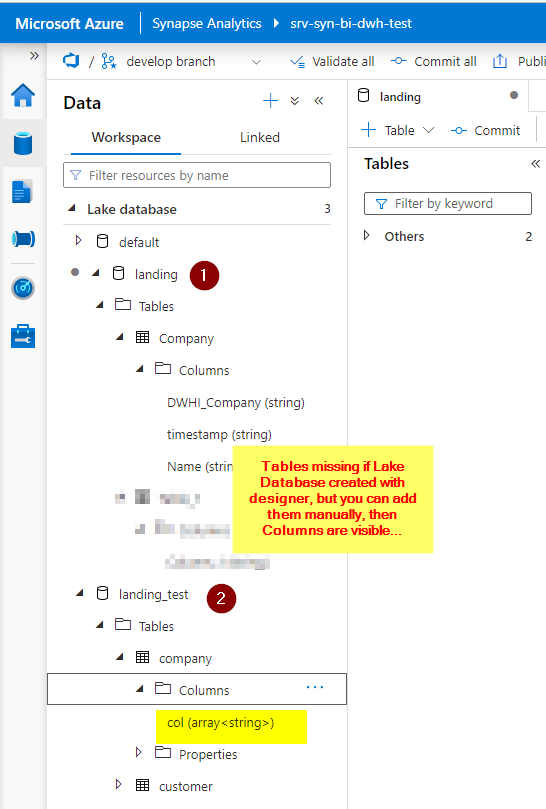The height and width of the screenshot is (809, 546).
Task: Click the Publish button
Action: (519, 61)
